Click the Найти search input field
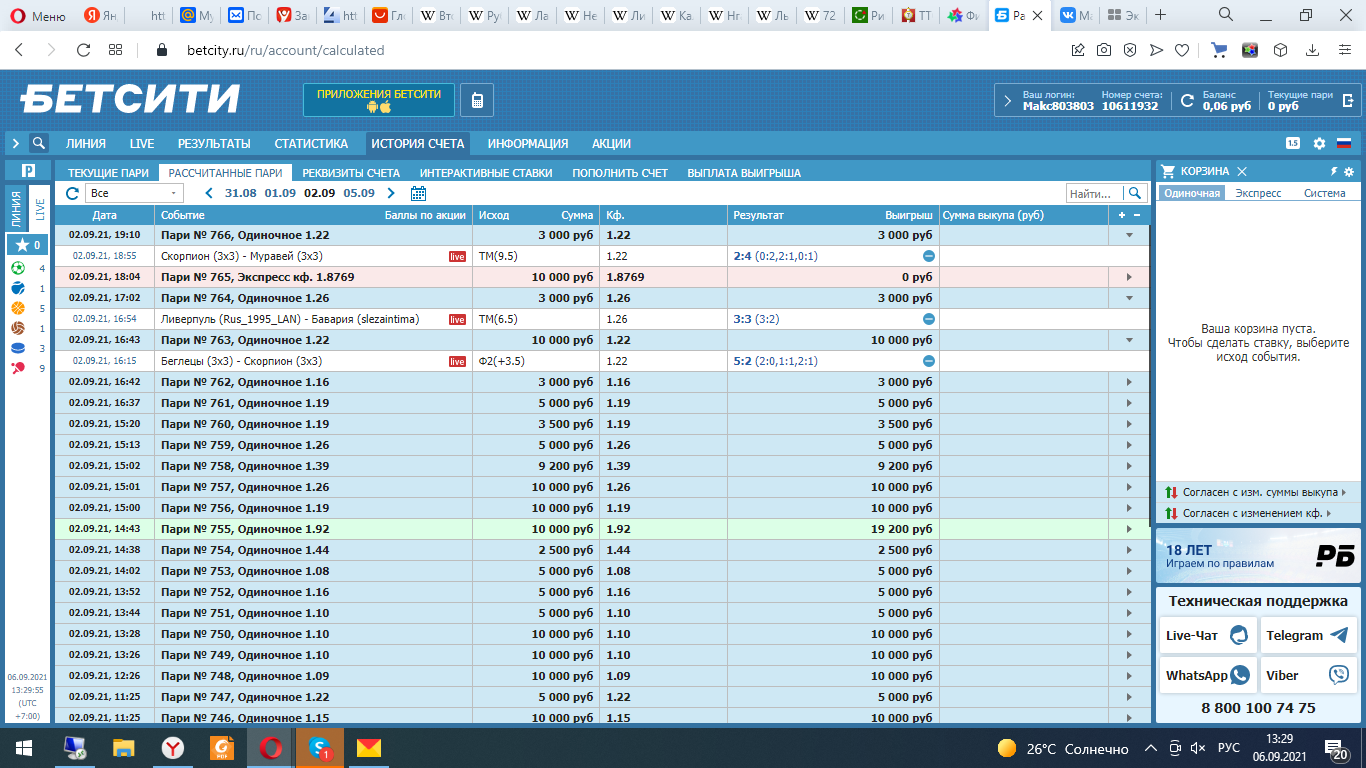This screenshot has width=1366, height=768. coord(1094,193)
